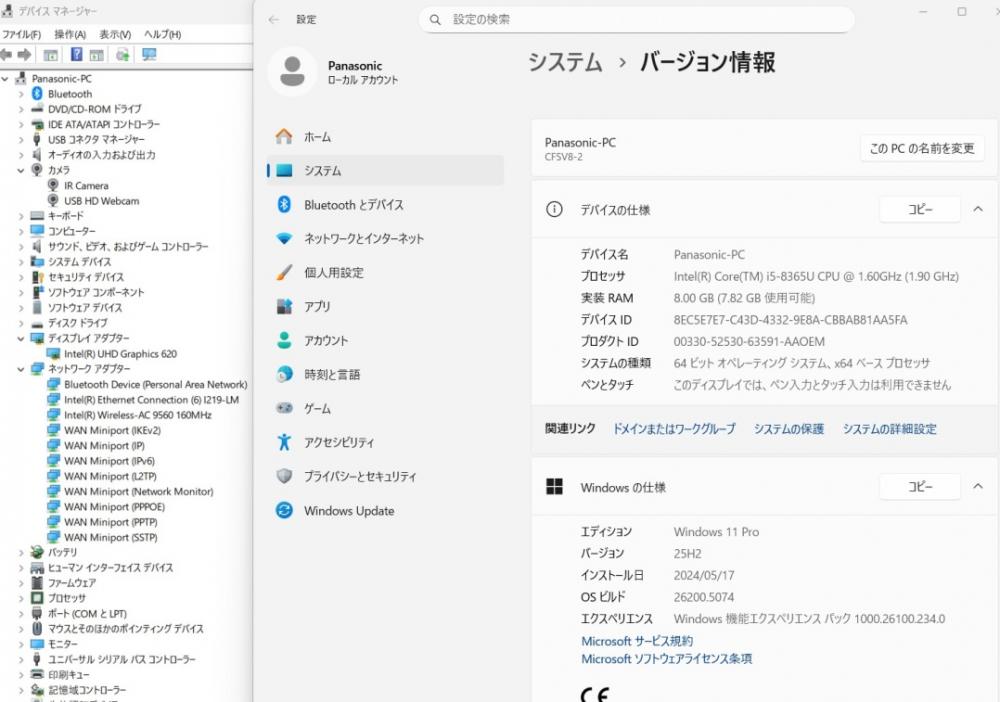
Task: Expand the バッテリ category
Action: tap(20, 553)
